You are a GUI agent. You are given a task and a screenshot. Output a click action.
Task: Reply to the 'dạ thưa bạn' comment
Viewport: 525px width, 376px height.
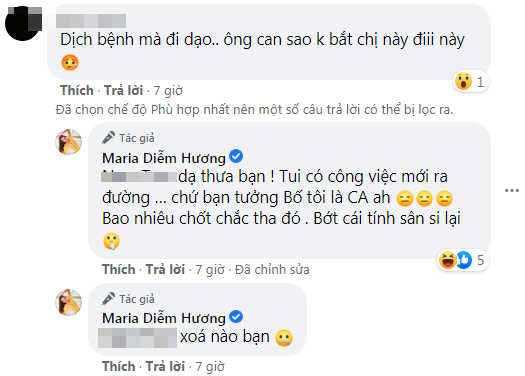(x=165, y=270)
